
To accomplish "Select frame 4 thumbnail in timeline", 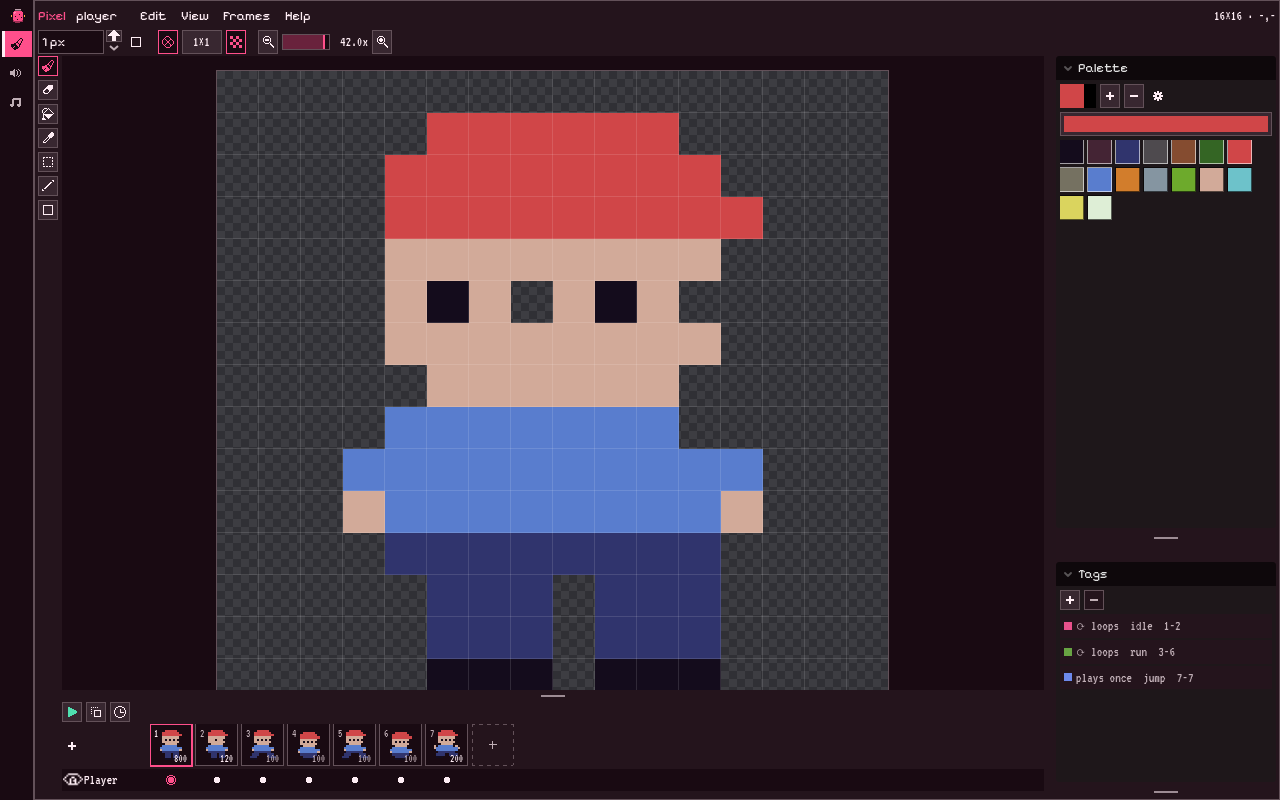I will point(309,745).
